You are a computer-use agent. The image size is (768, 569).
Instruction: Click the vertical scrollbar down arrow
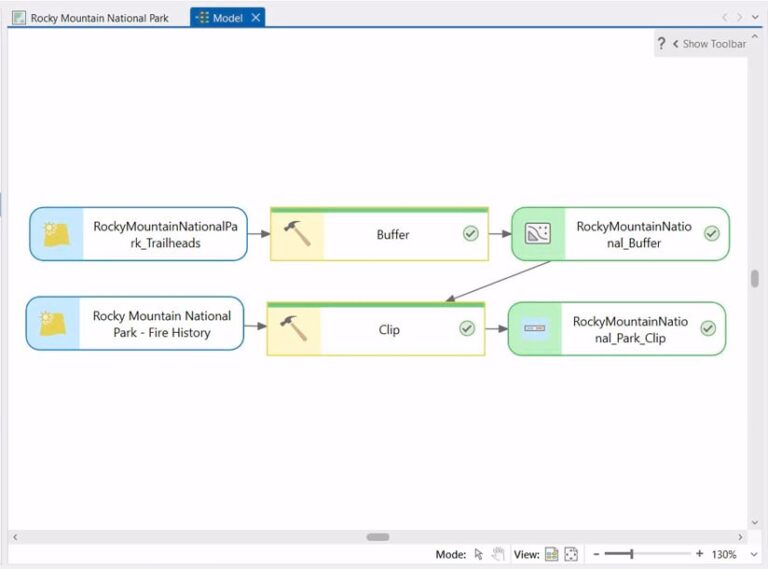click(x=755, y=522)
